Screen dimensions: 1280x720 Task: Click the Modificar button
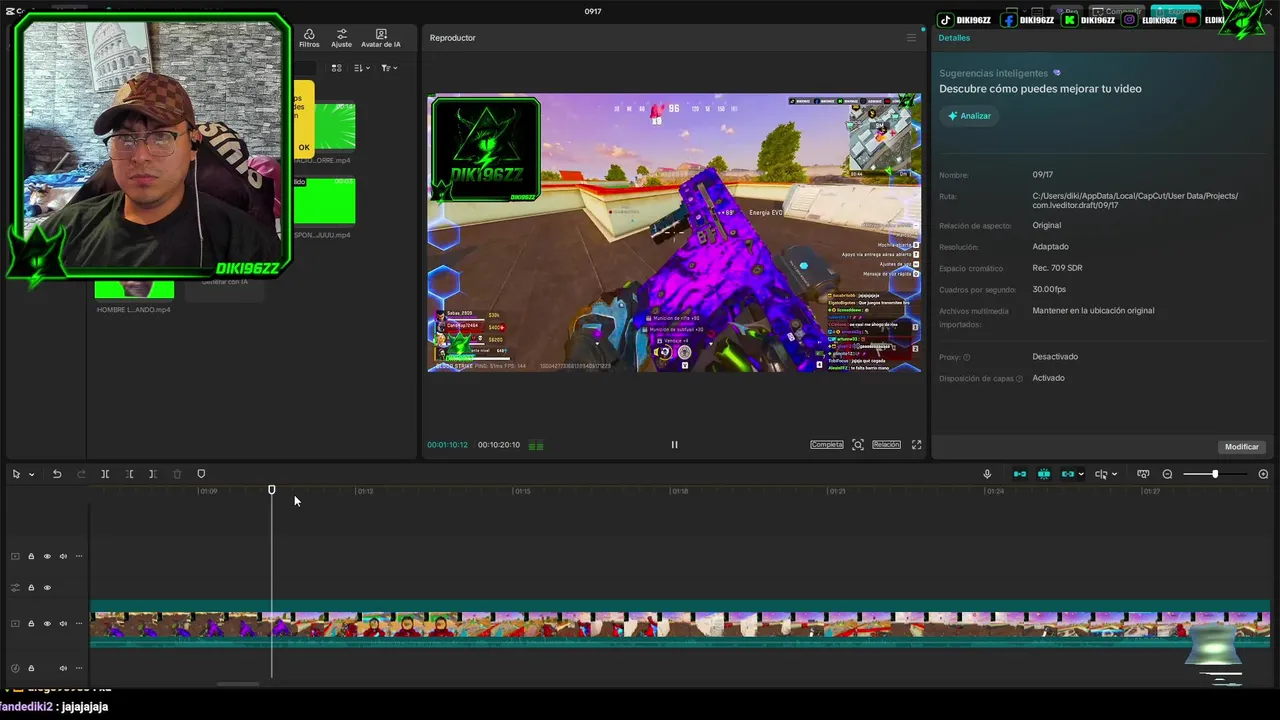click(1242, 447)
